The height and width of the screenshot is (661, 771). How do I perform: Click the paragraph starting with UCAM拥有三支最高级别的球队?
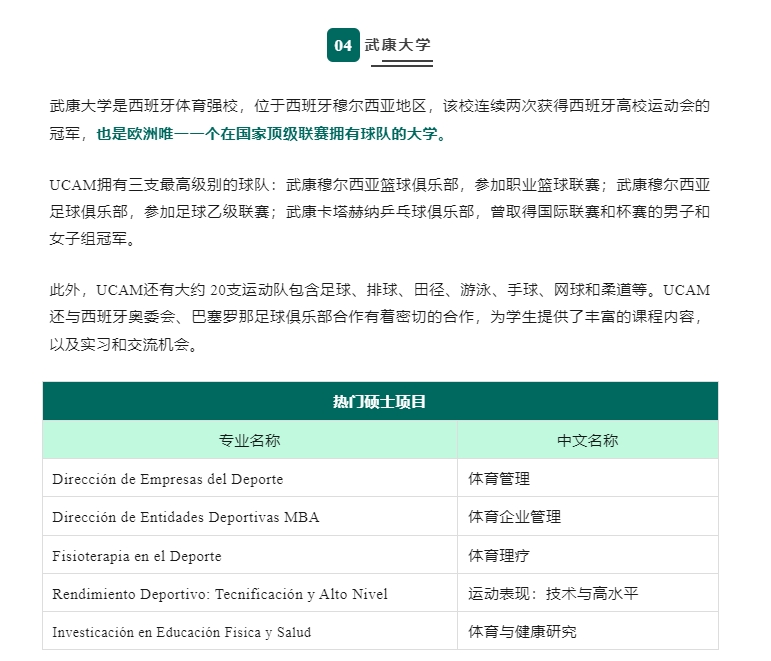click(x=380, y=211)
